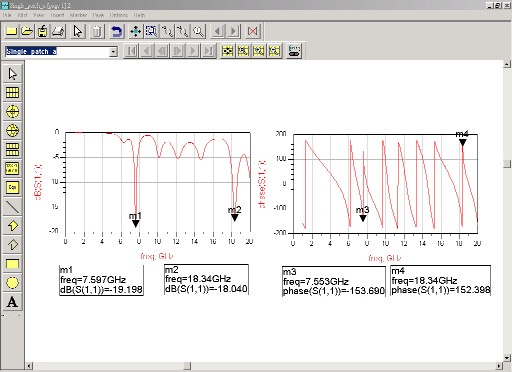Insert a polar plot from the left palette

(12, 111)
